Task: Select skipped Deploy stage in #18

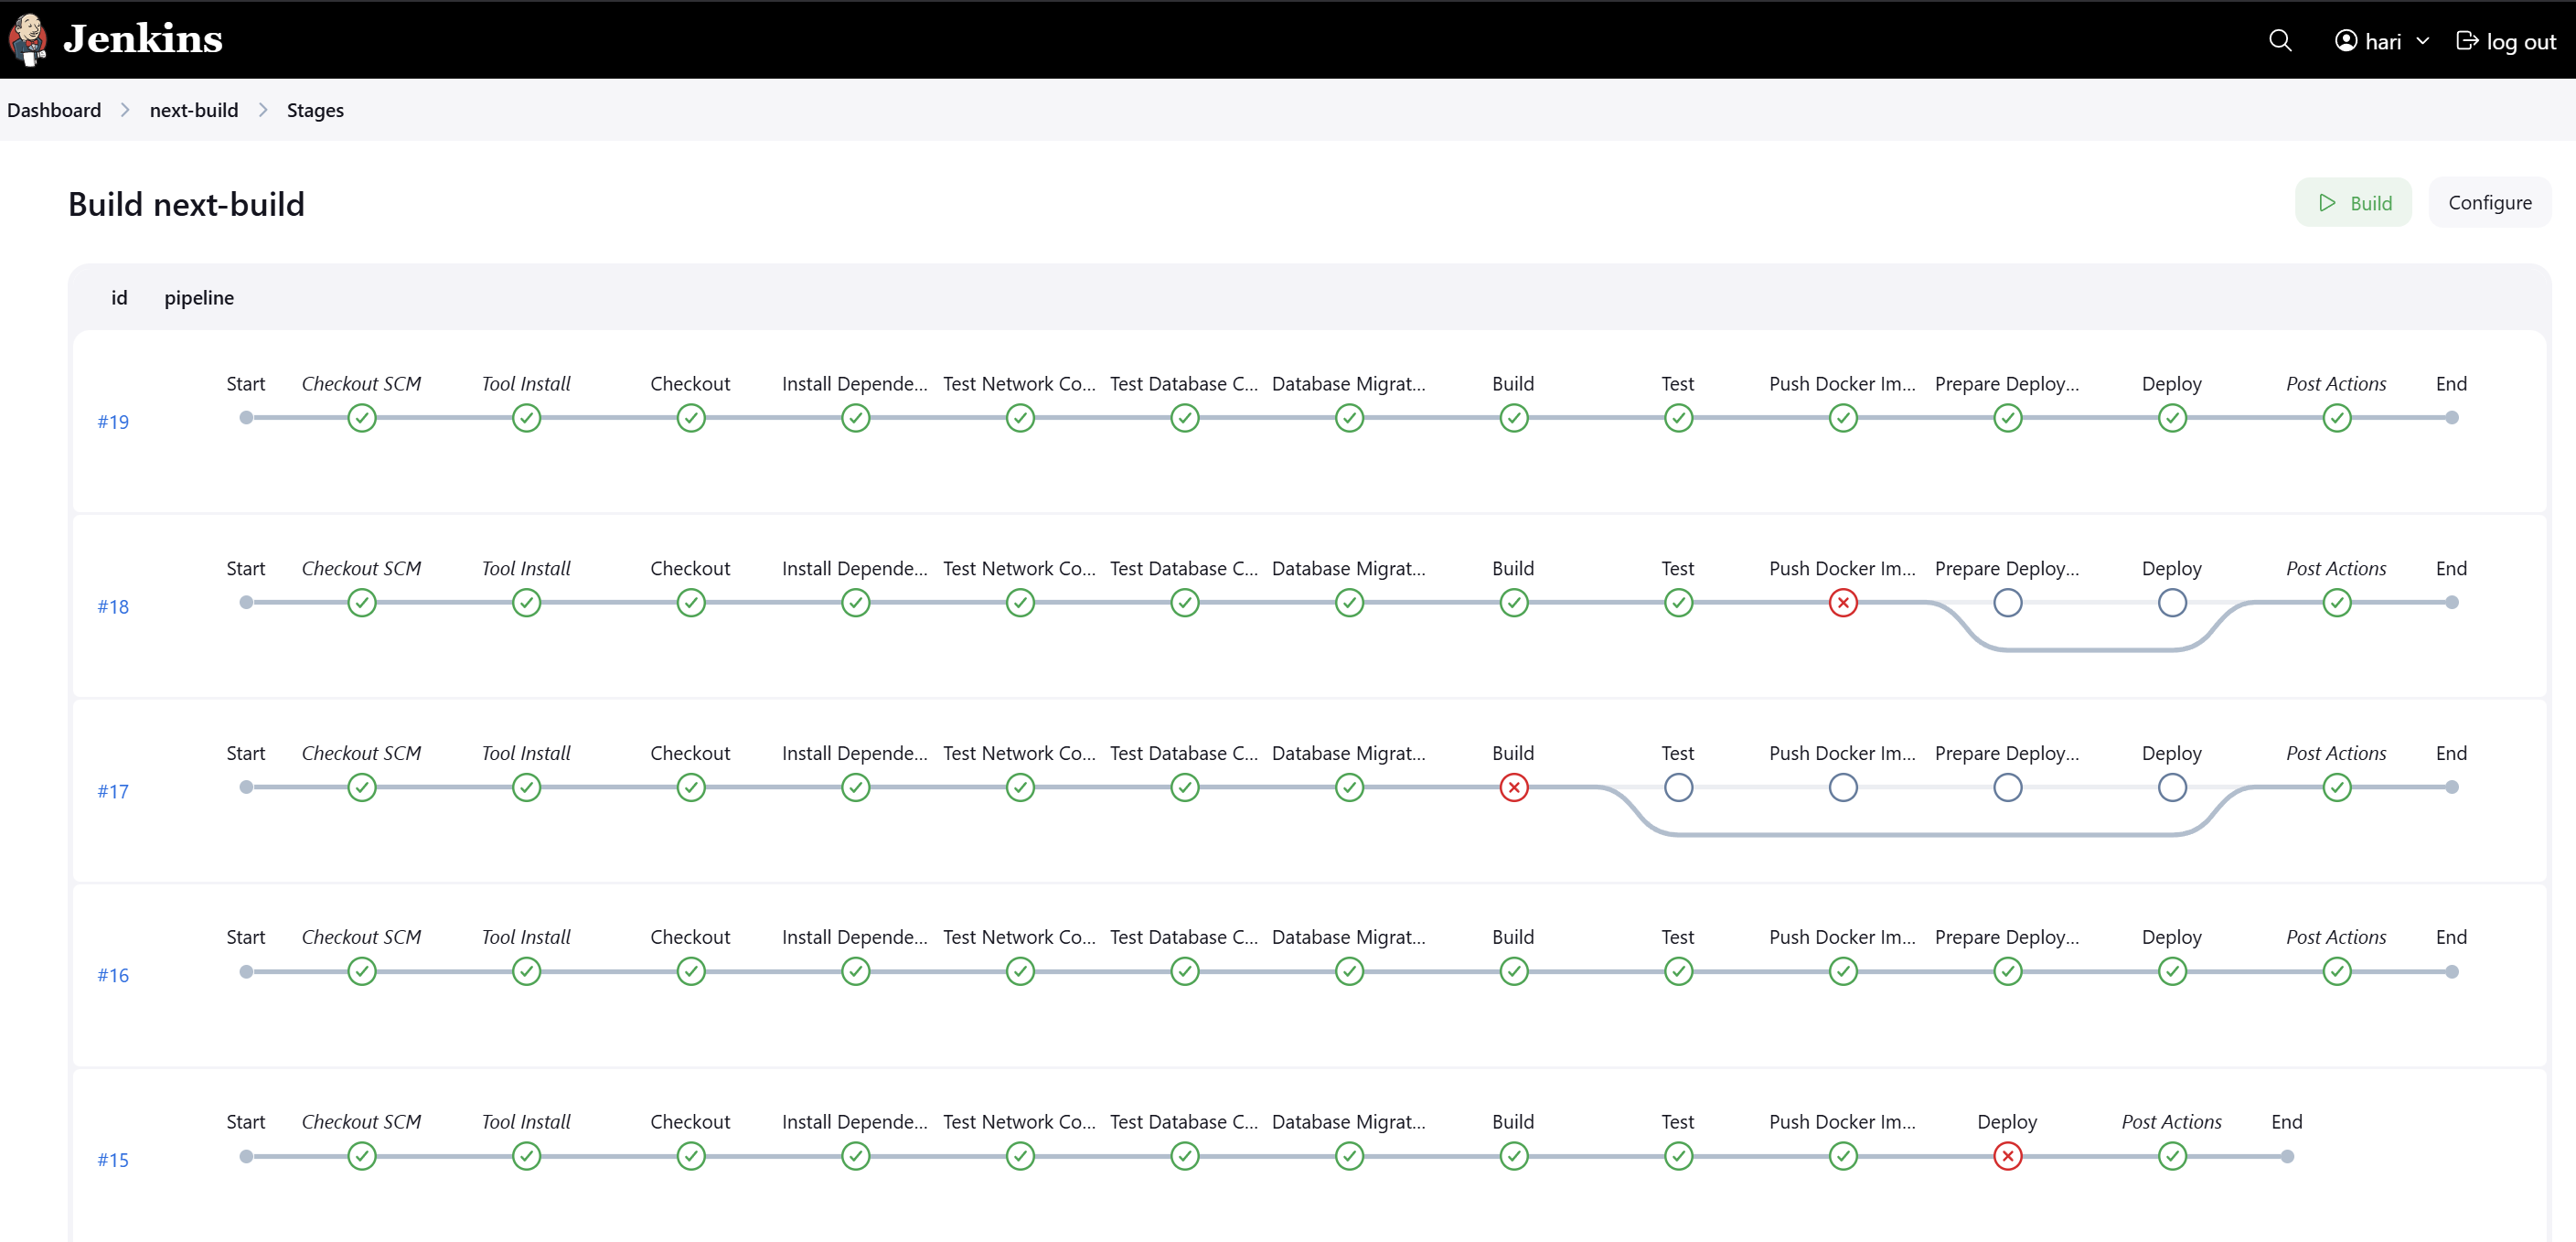Action: click(2172, 603)
